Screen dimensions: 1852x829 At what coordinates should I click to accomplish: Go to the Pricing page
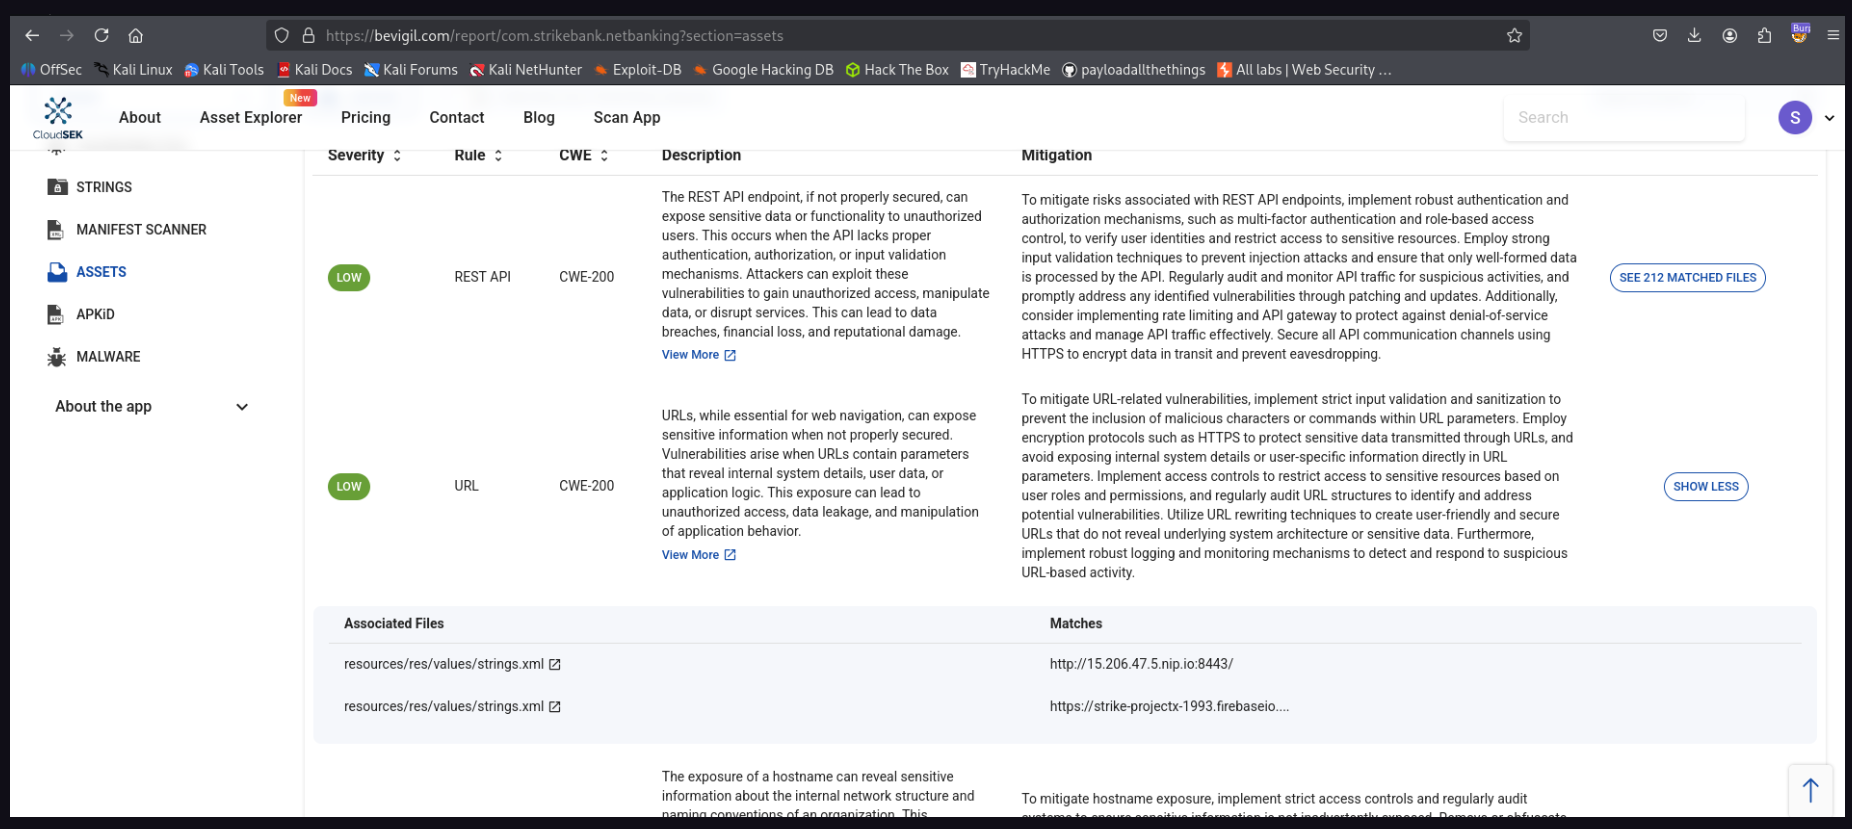(x=365, y=117)
